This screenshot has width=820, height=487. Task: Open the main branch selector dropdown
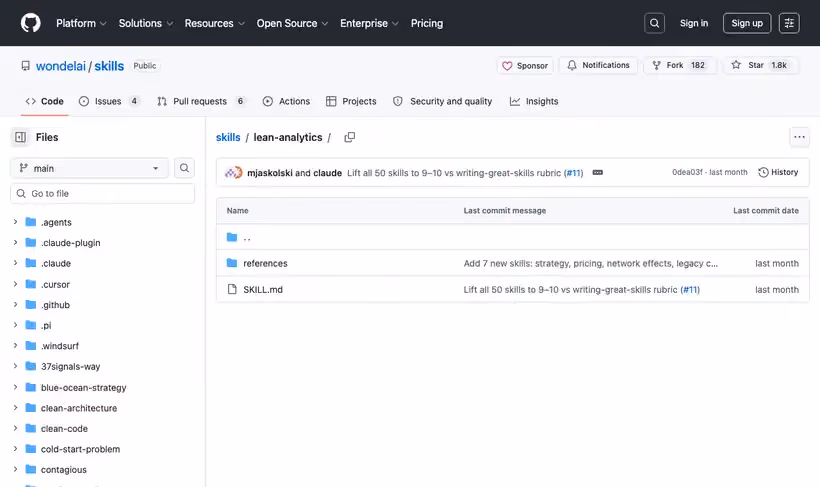click(x=89, y=168)
